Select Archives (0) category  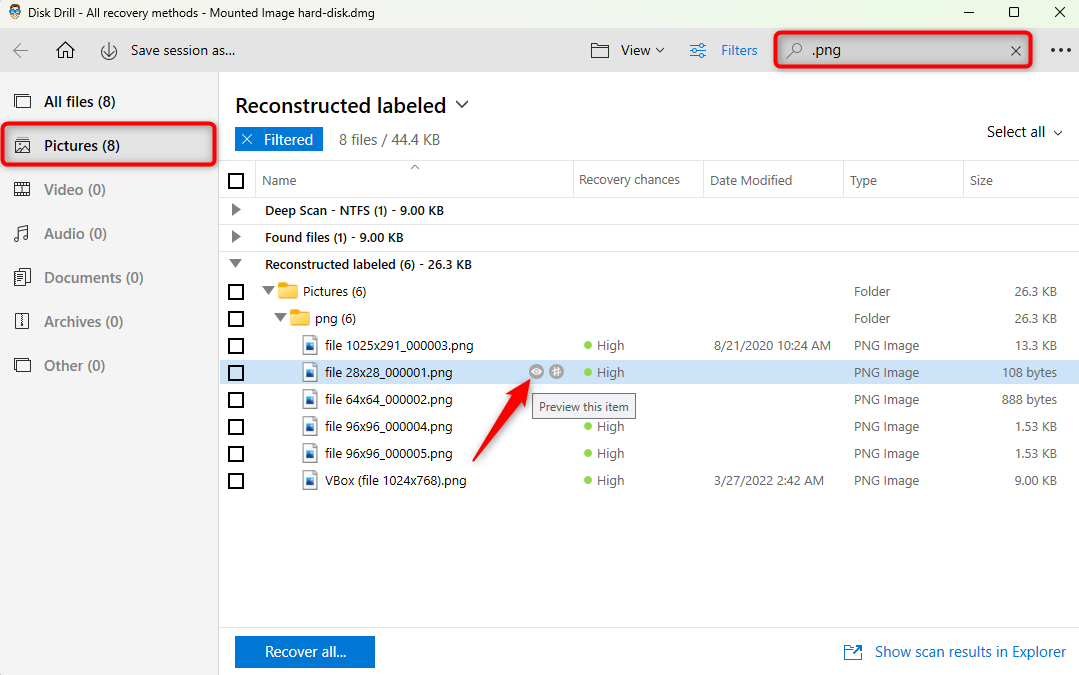[x=109, y=321]
